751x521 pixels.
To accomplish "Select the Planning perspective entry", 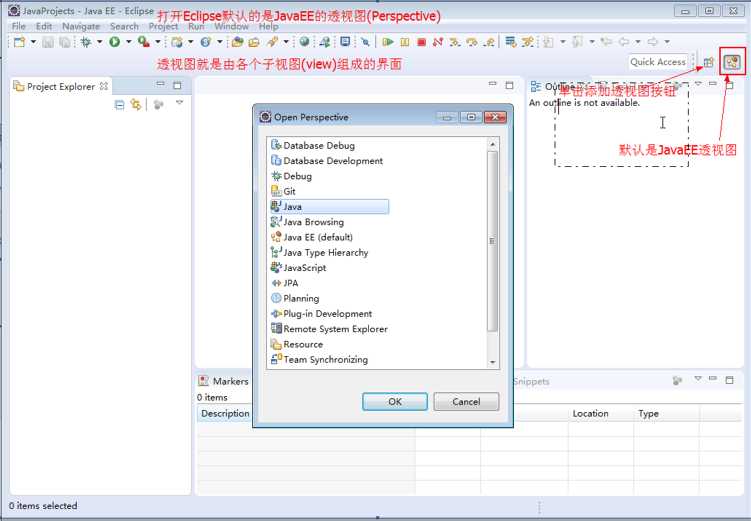I will pyautogui.click(x=295, y=298).
